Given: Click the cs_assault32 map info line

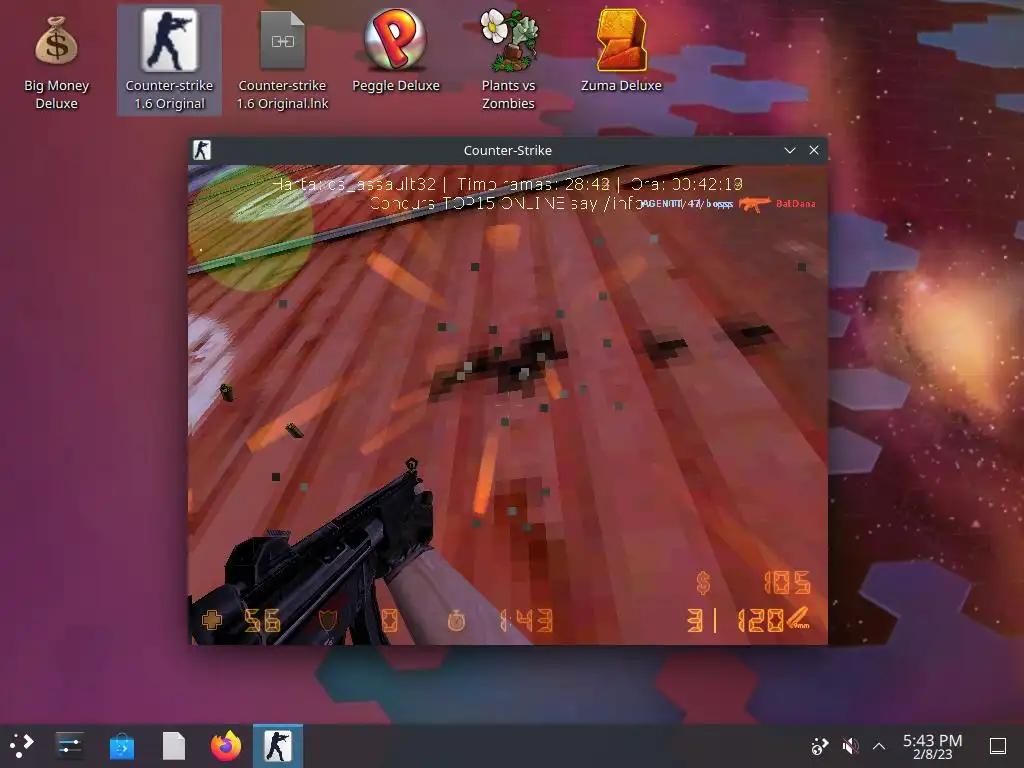Looking at the screenshot, I should click(x=507, y=184).
